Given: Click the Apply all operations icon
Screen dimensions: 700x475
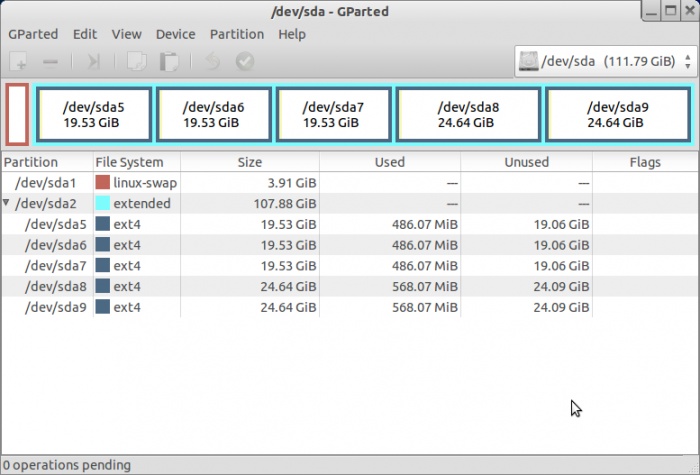Looking at the screenshot, I should point(244,62).
